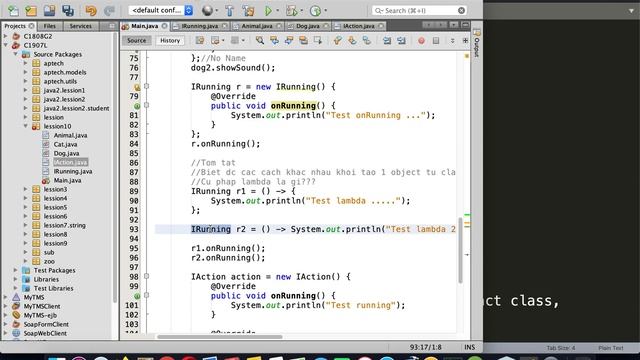Switch to the Services tab
This screenshot has height=360, width=640.
80,26
